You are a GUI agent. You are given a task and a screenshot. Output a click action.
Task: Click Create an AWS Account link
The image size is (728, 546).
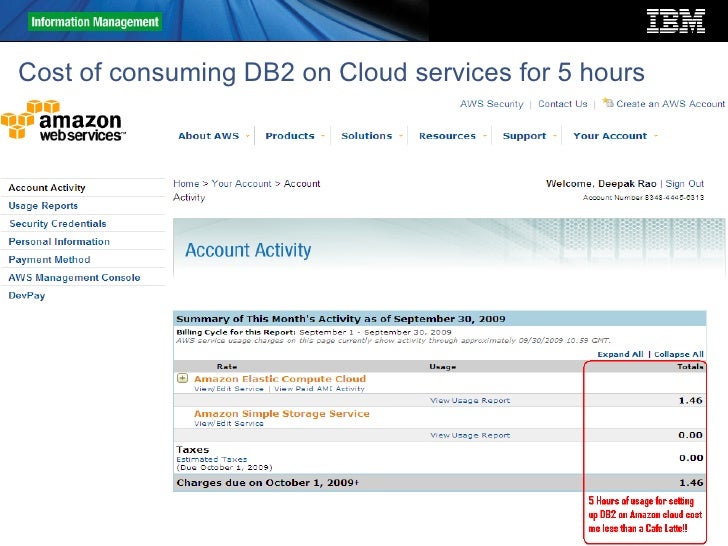(670, 104)
